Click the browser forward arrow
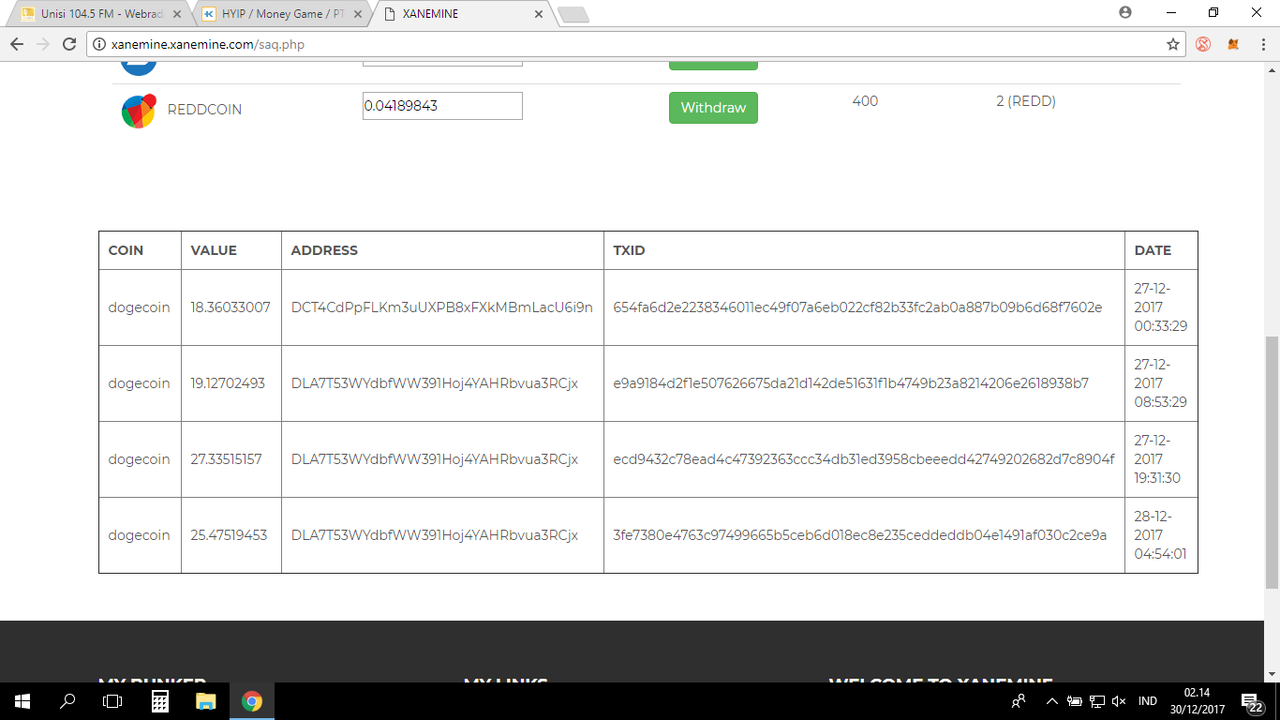 coord(42,44)
